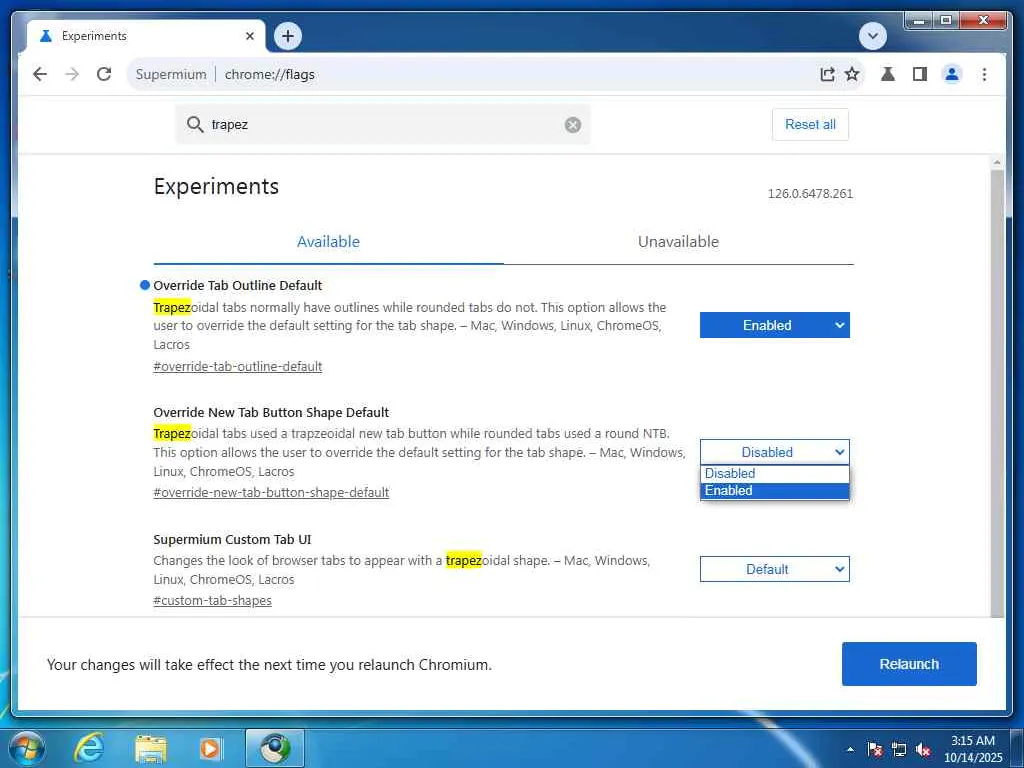Click the Supermium taskbar button

coord(275,748)
